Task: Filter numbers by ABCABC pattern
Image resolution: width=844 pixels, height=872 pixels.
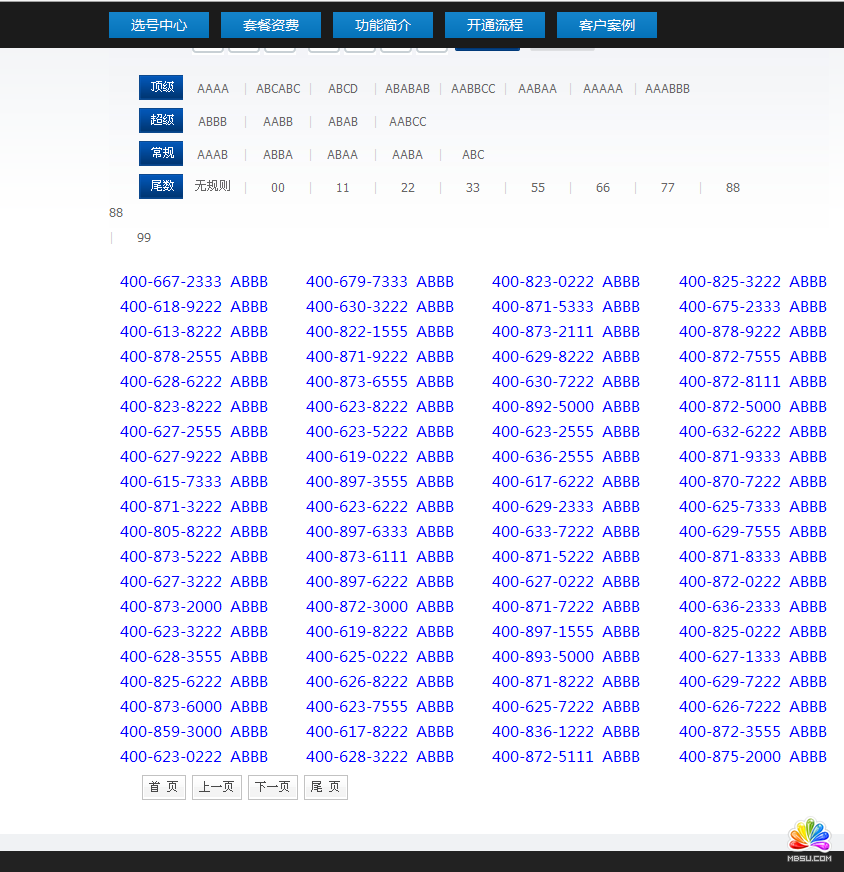Action: click(278, 89)
